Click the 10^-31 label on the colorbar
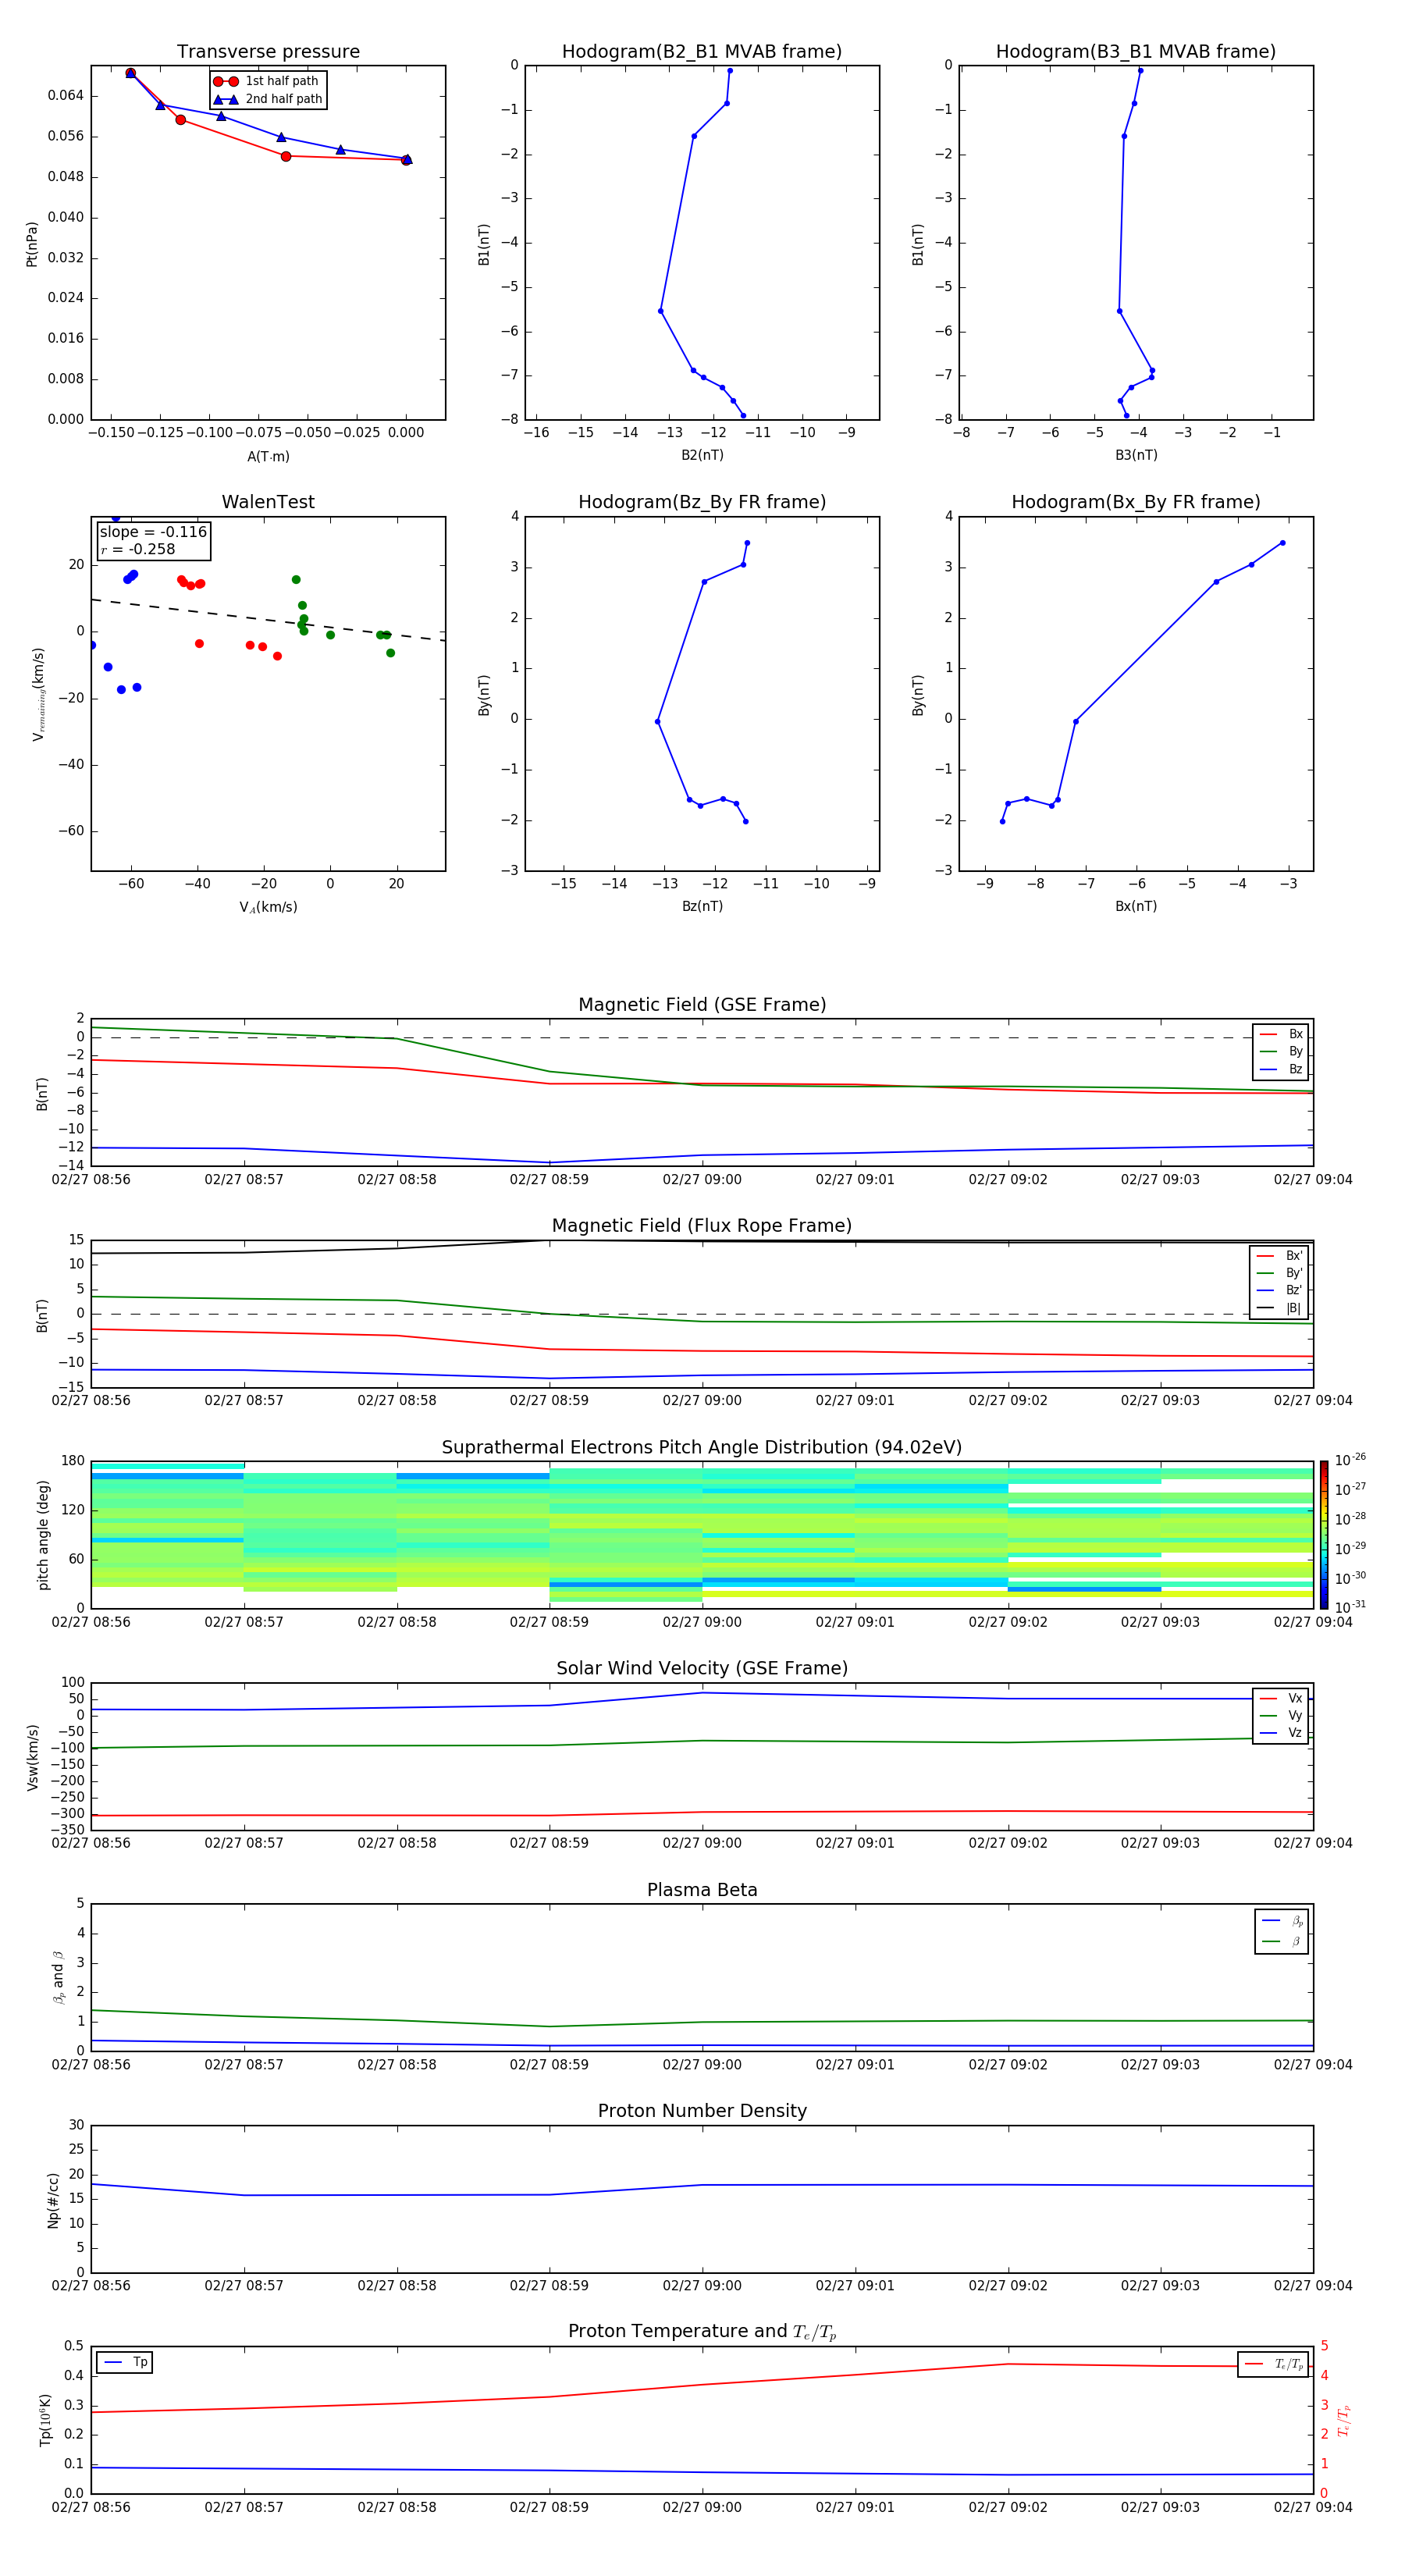1405x2576 pixels. [x=1350, y=1607]
